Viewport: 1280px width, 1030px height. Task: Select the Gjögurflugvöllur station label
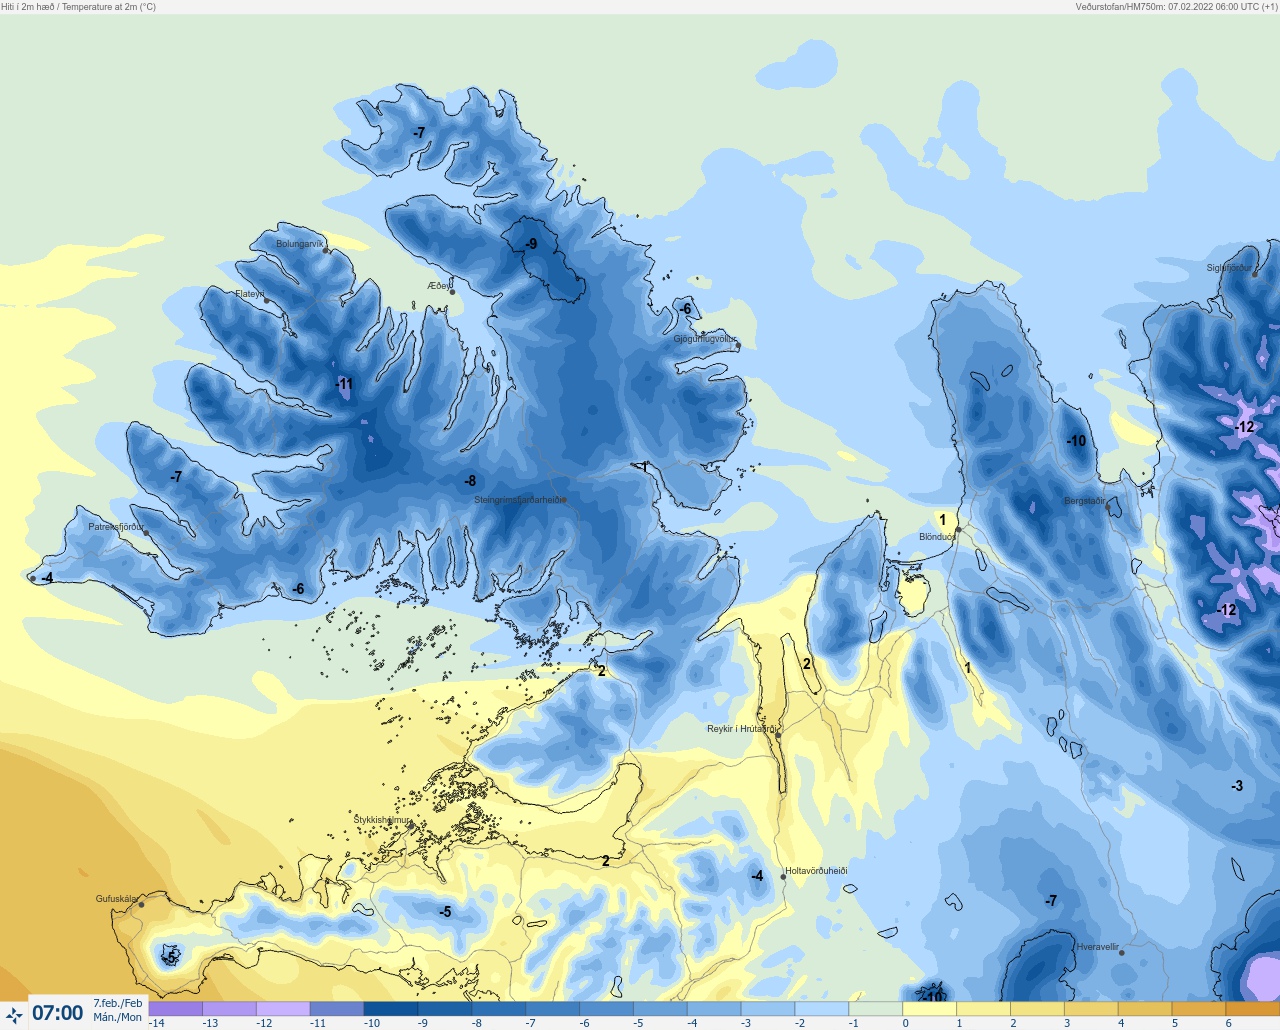tap(705, 339)
